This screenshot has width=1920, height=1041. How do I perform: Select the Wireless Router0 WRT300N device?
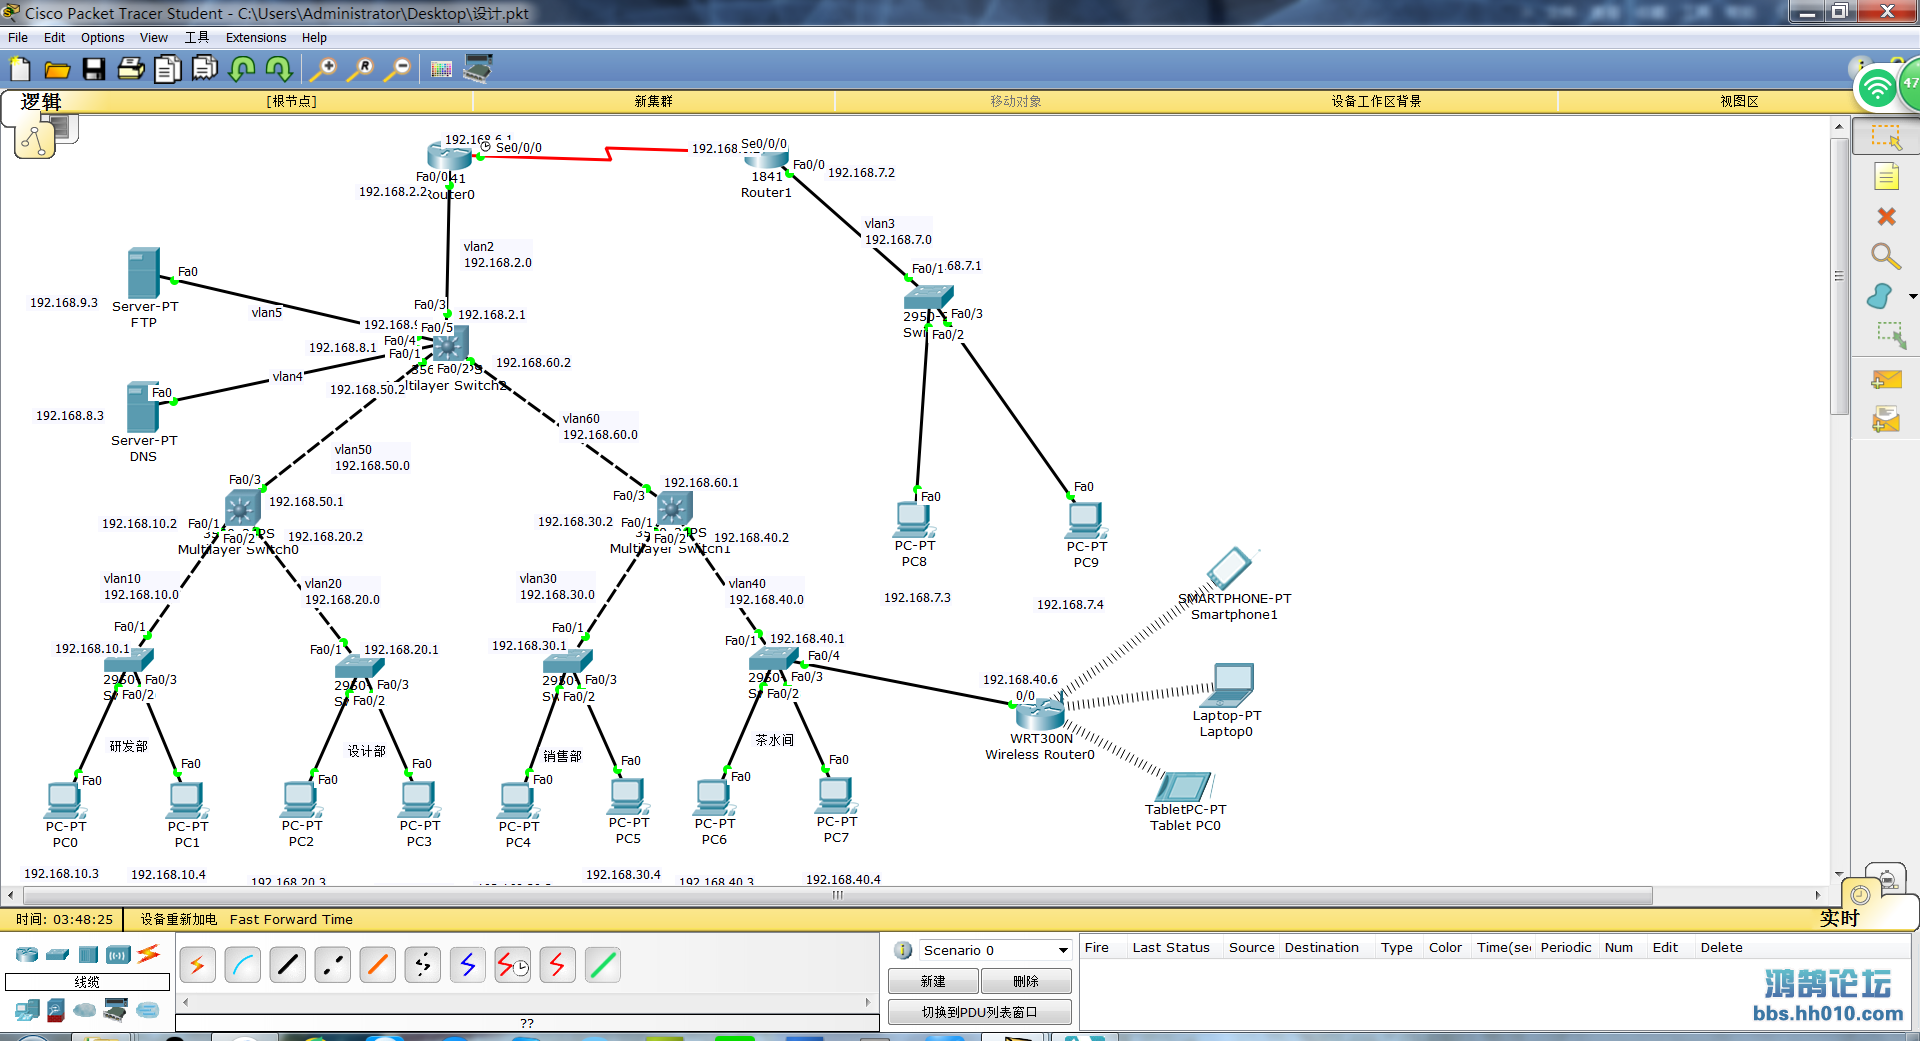[x=1040, y=713]
